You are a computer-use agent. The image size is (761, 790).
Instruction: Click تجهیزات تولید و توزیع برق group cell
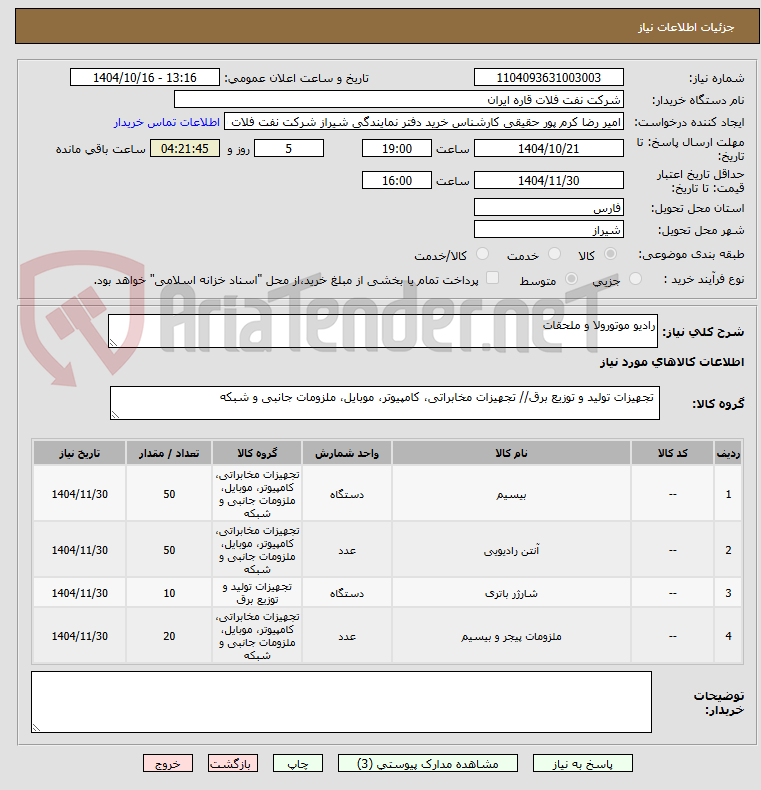pyautogui.click(x=257, y=593)
